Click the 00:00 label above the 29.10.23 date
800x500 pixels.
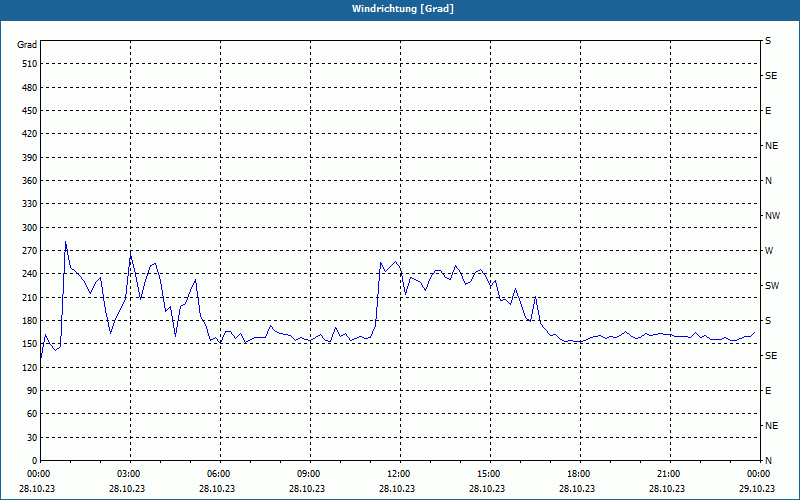(x=758, y=474)
